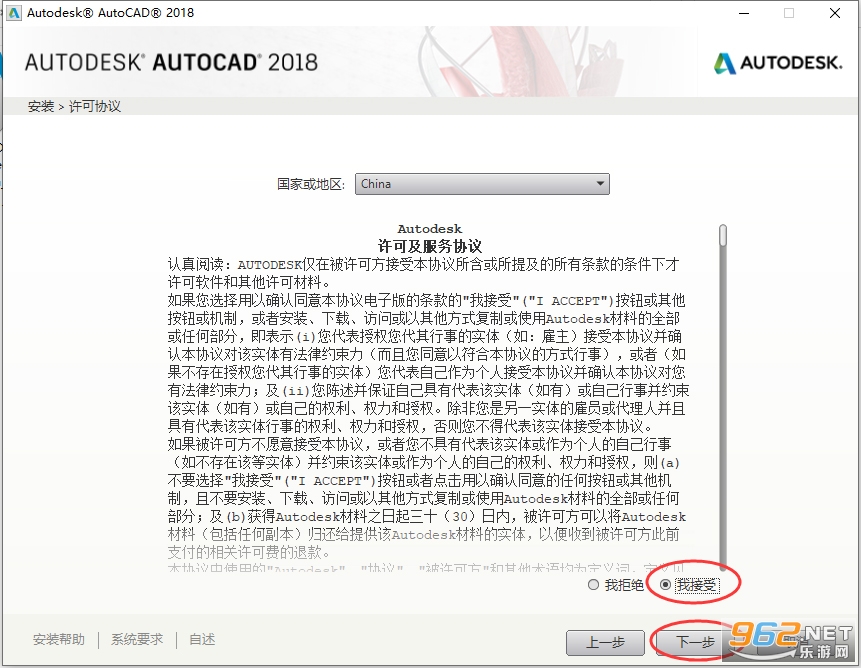Click the 国家或地区 label
861x668 pixels.
(x=311, y=184)
